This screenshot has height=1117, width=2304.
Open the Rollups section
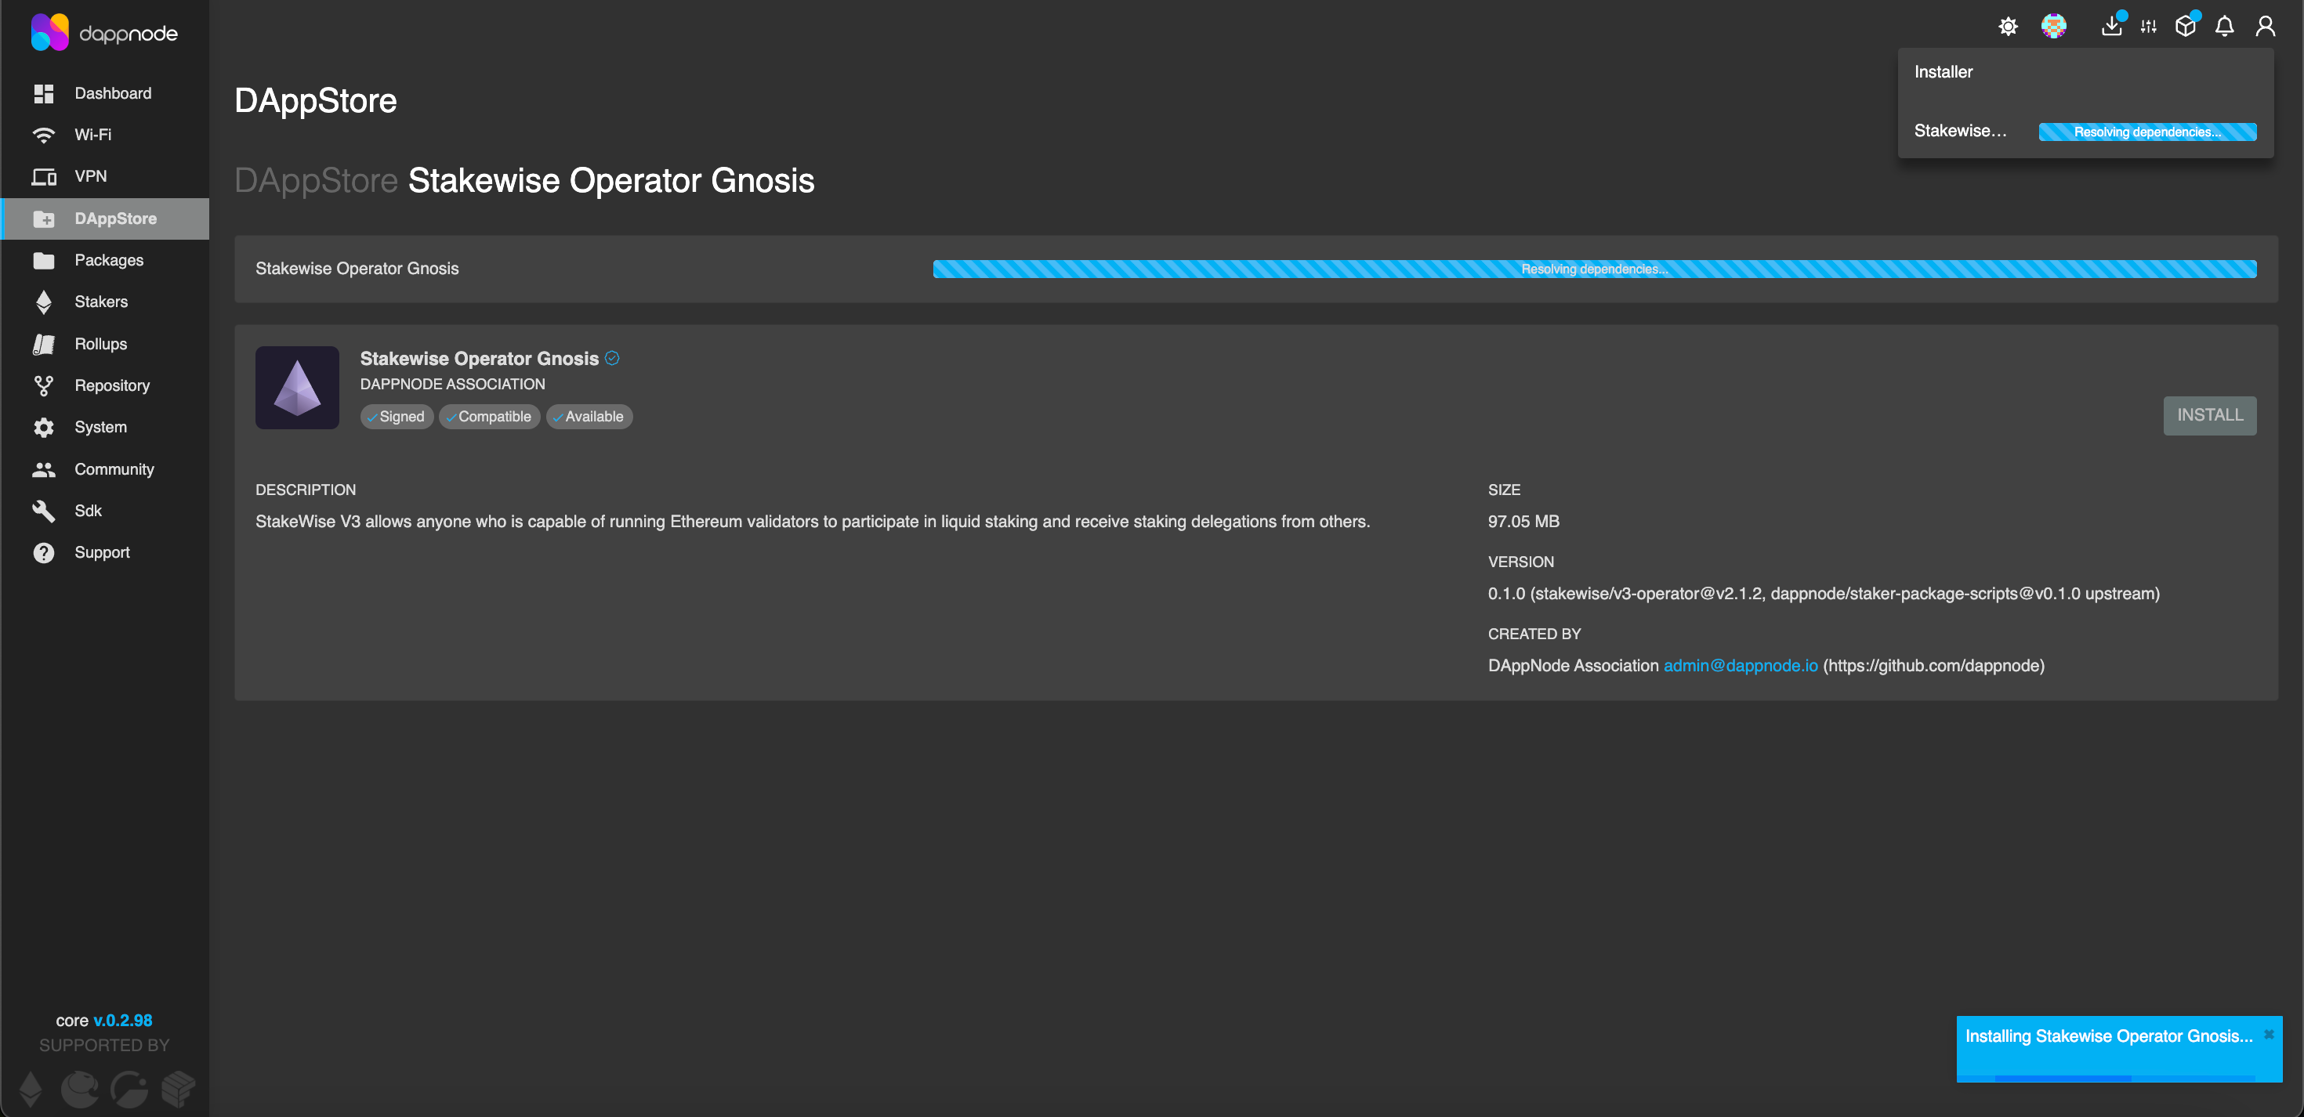(100, 344)
